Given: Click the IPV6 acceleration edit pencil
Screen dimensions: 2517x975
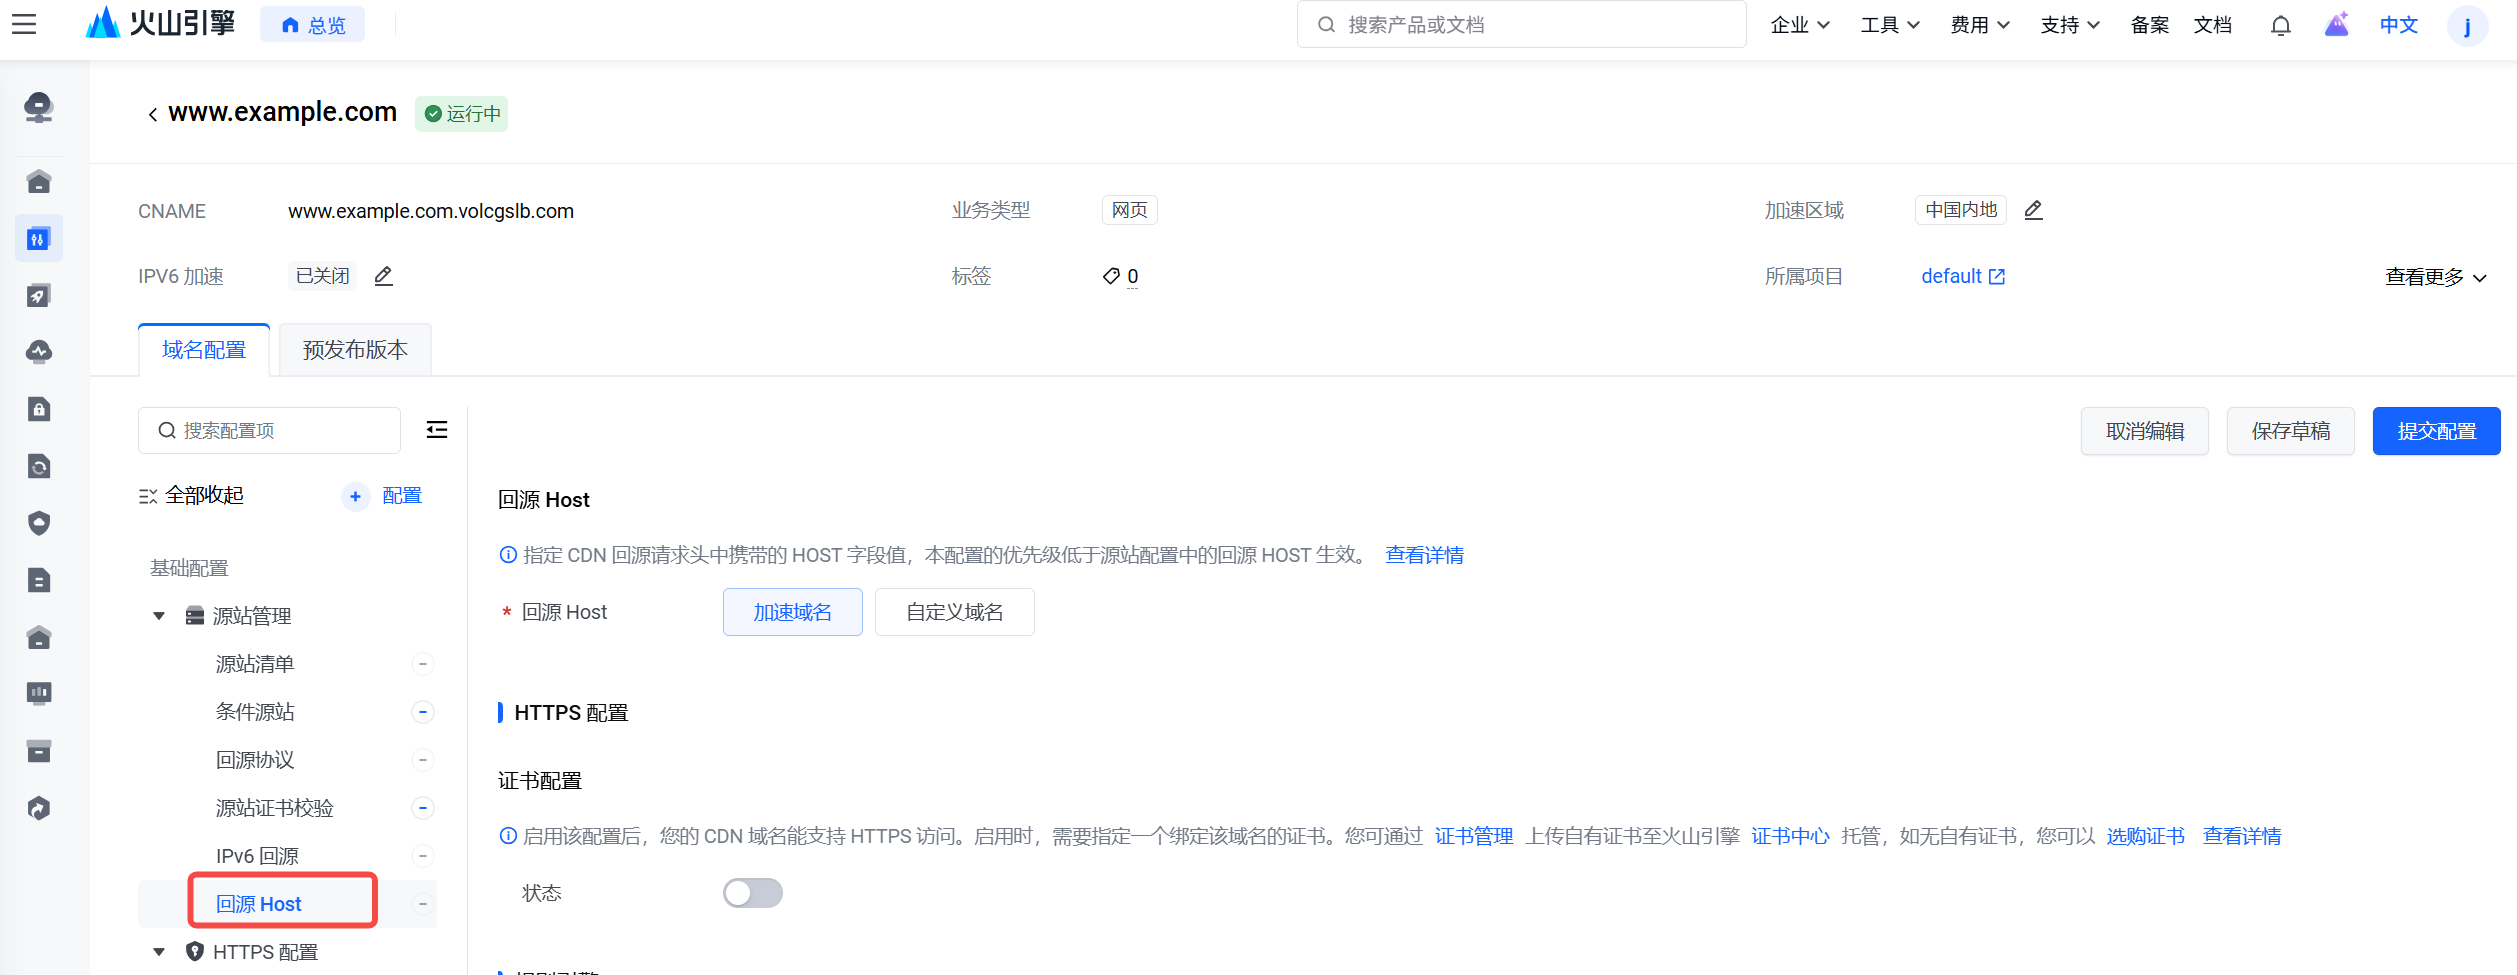Looking at the screenshot, I should click(383, 276).
